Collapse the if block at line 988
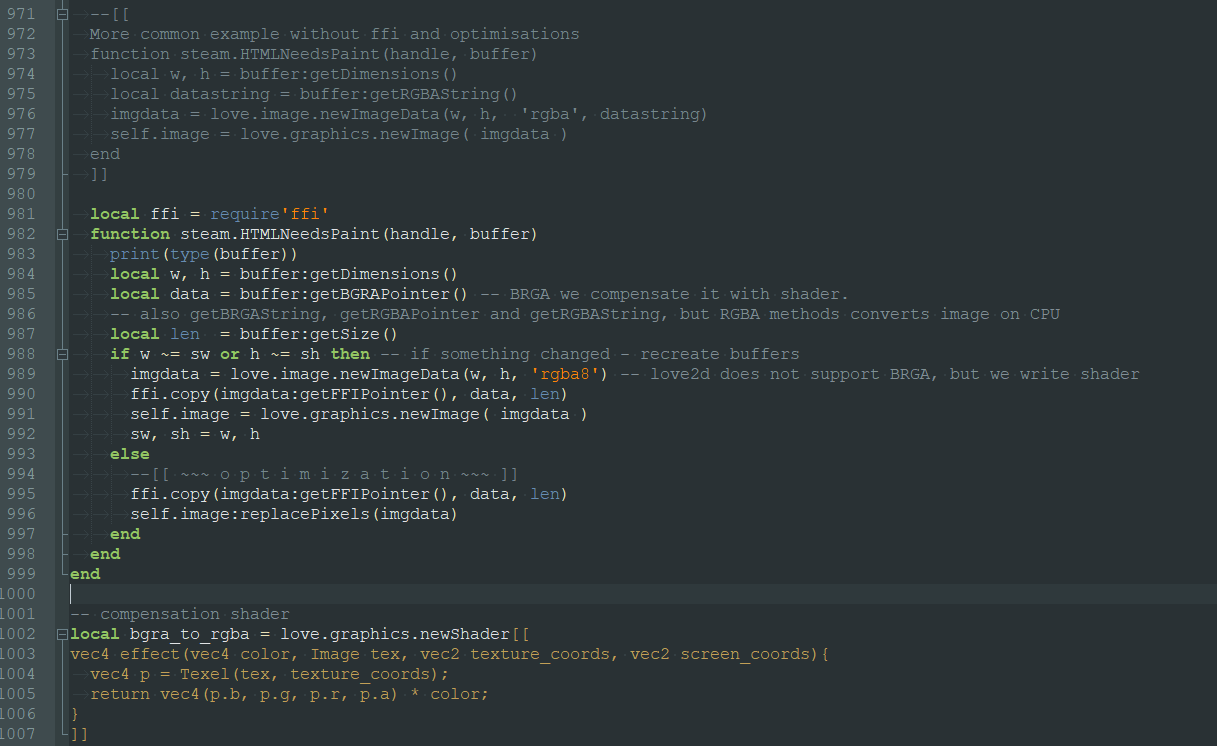 click(64, 354)
